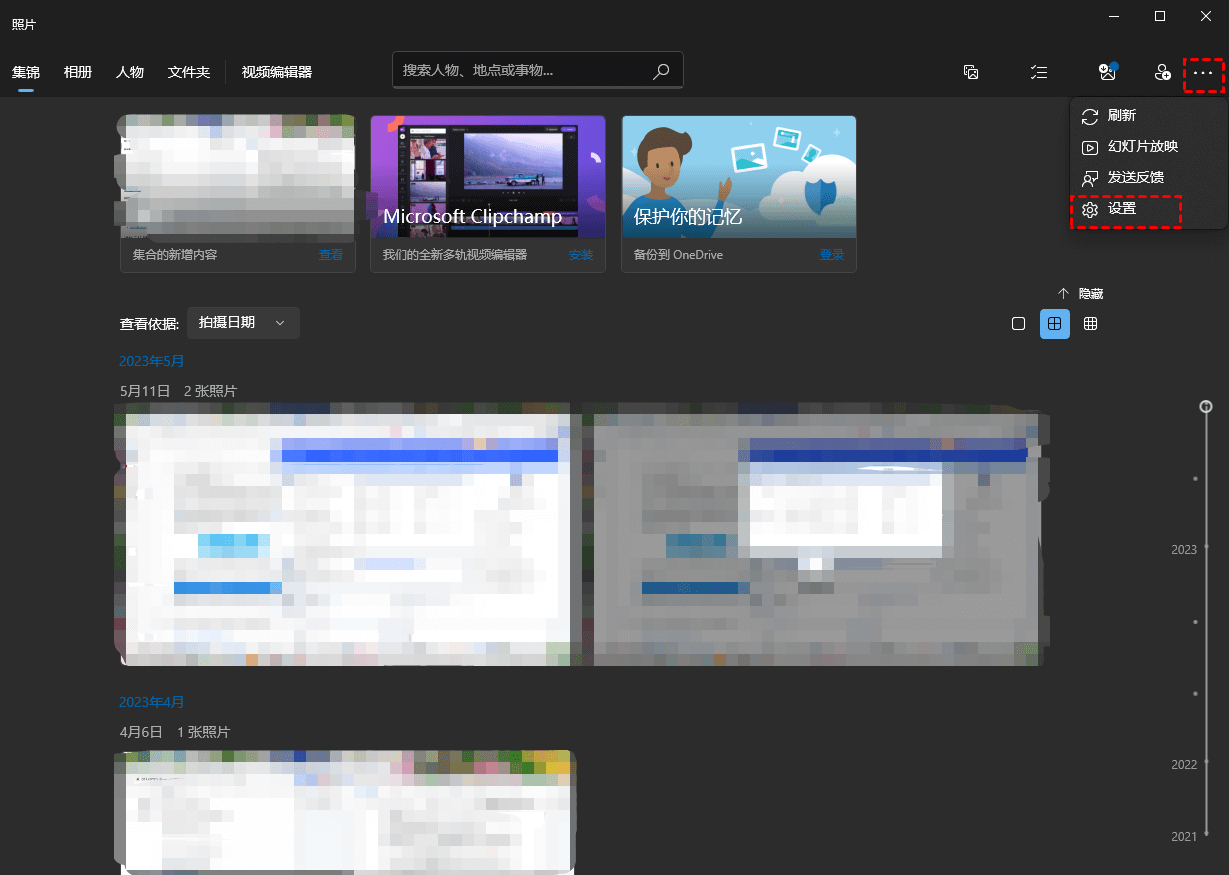1229x875 pixels.
Task: Click the add account person icon
Action: click(x=1162, y=72)
